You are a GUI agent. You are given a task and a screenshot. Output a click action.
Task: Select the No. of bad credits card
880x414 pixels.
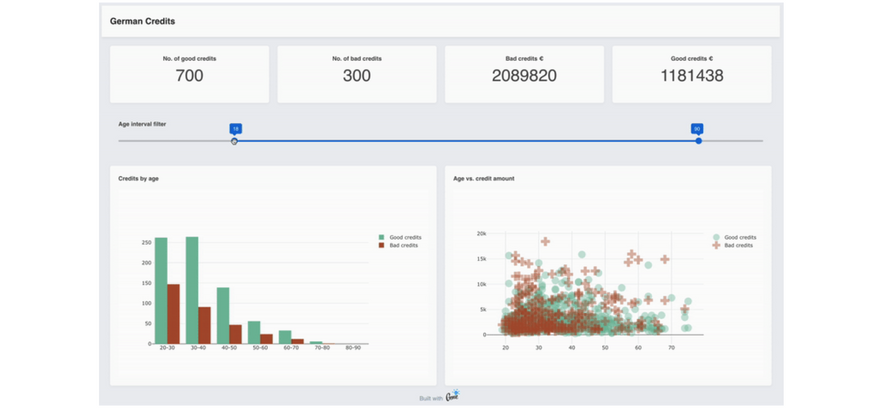357,74
